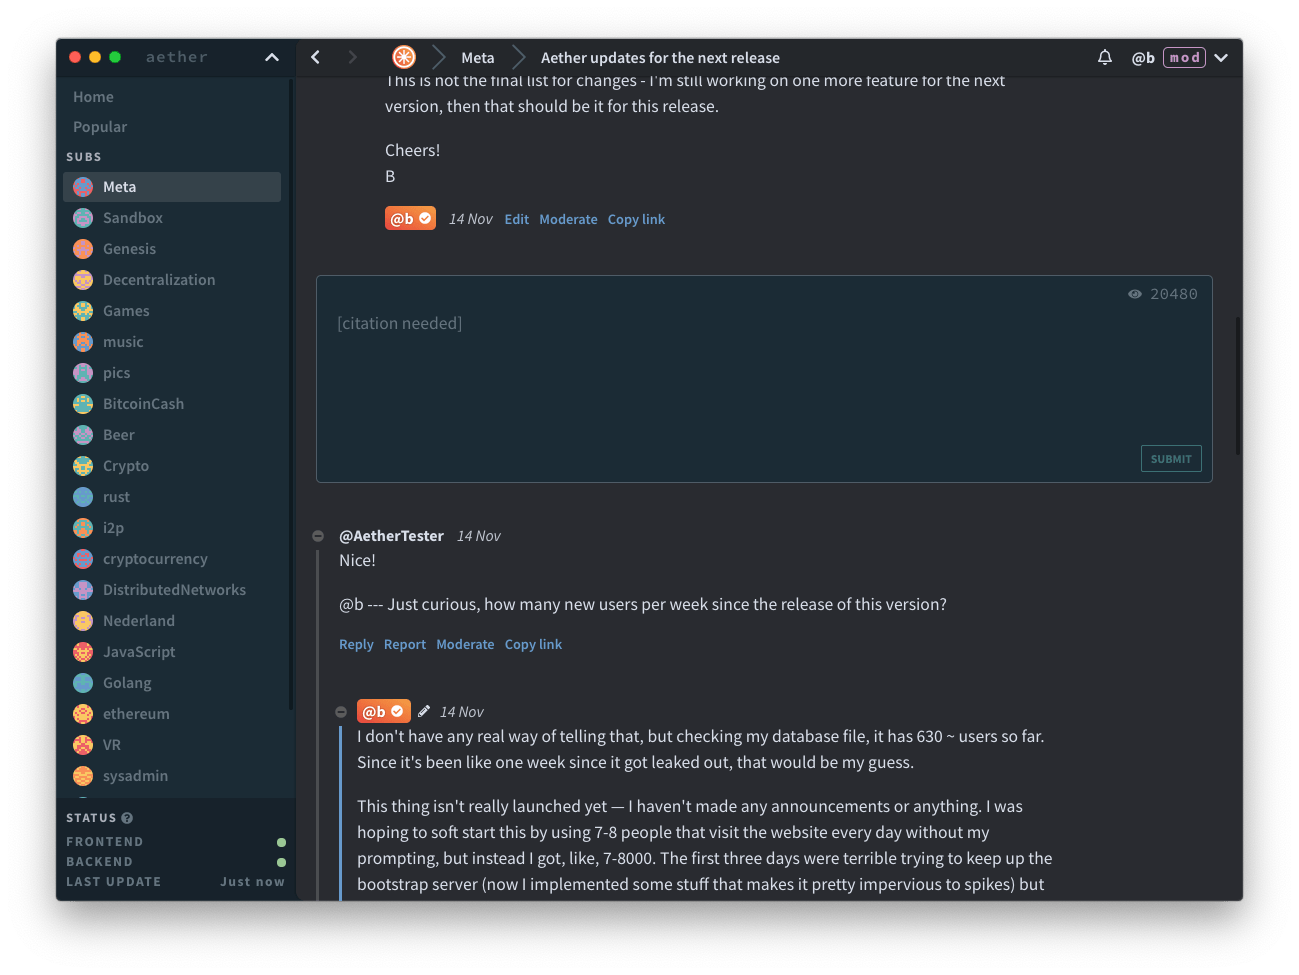Click the eye icon above the reply box
The image size is (1299, 975).
click(1134, 294)
